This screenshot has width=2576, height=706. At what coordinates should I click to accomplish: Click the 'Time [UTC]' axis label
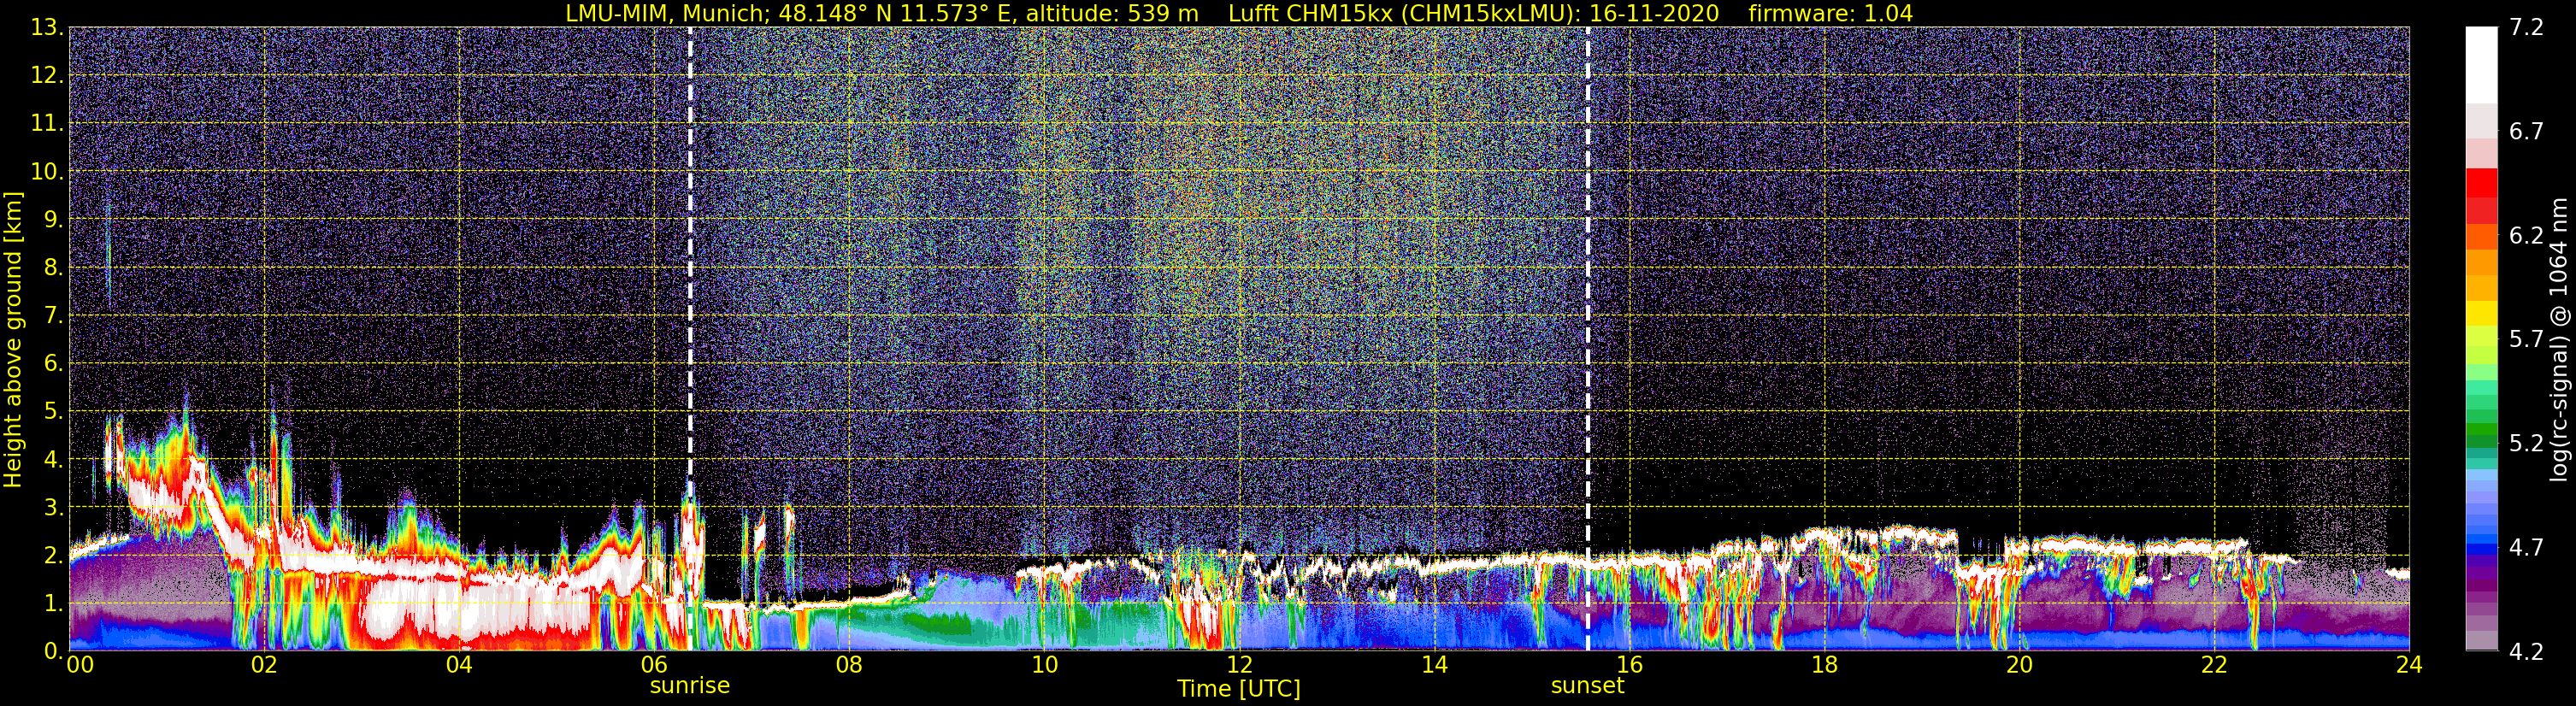(x=1239, y=689)
